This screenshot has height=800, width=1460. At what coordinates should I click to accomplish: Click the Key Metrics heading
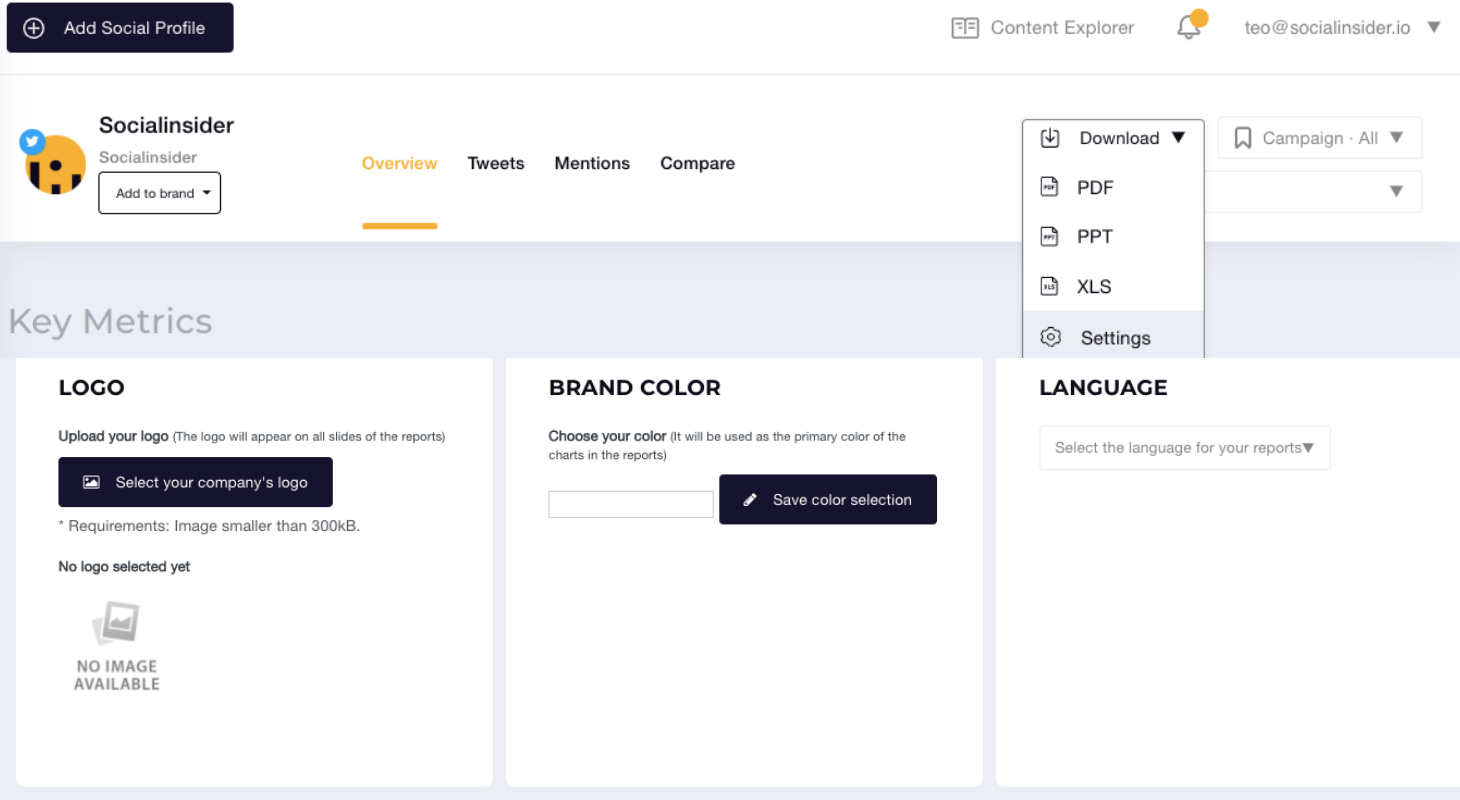pos(110,321)
